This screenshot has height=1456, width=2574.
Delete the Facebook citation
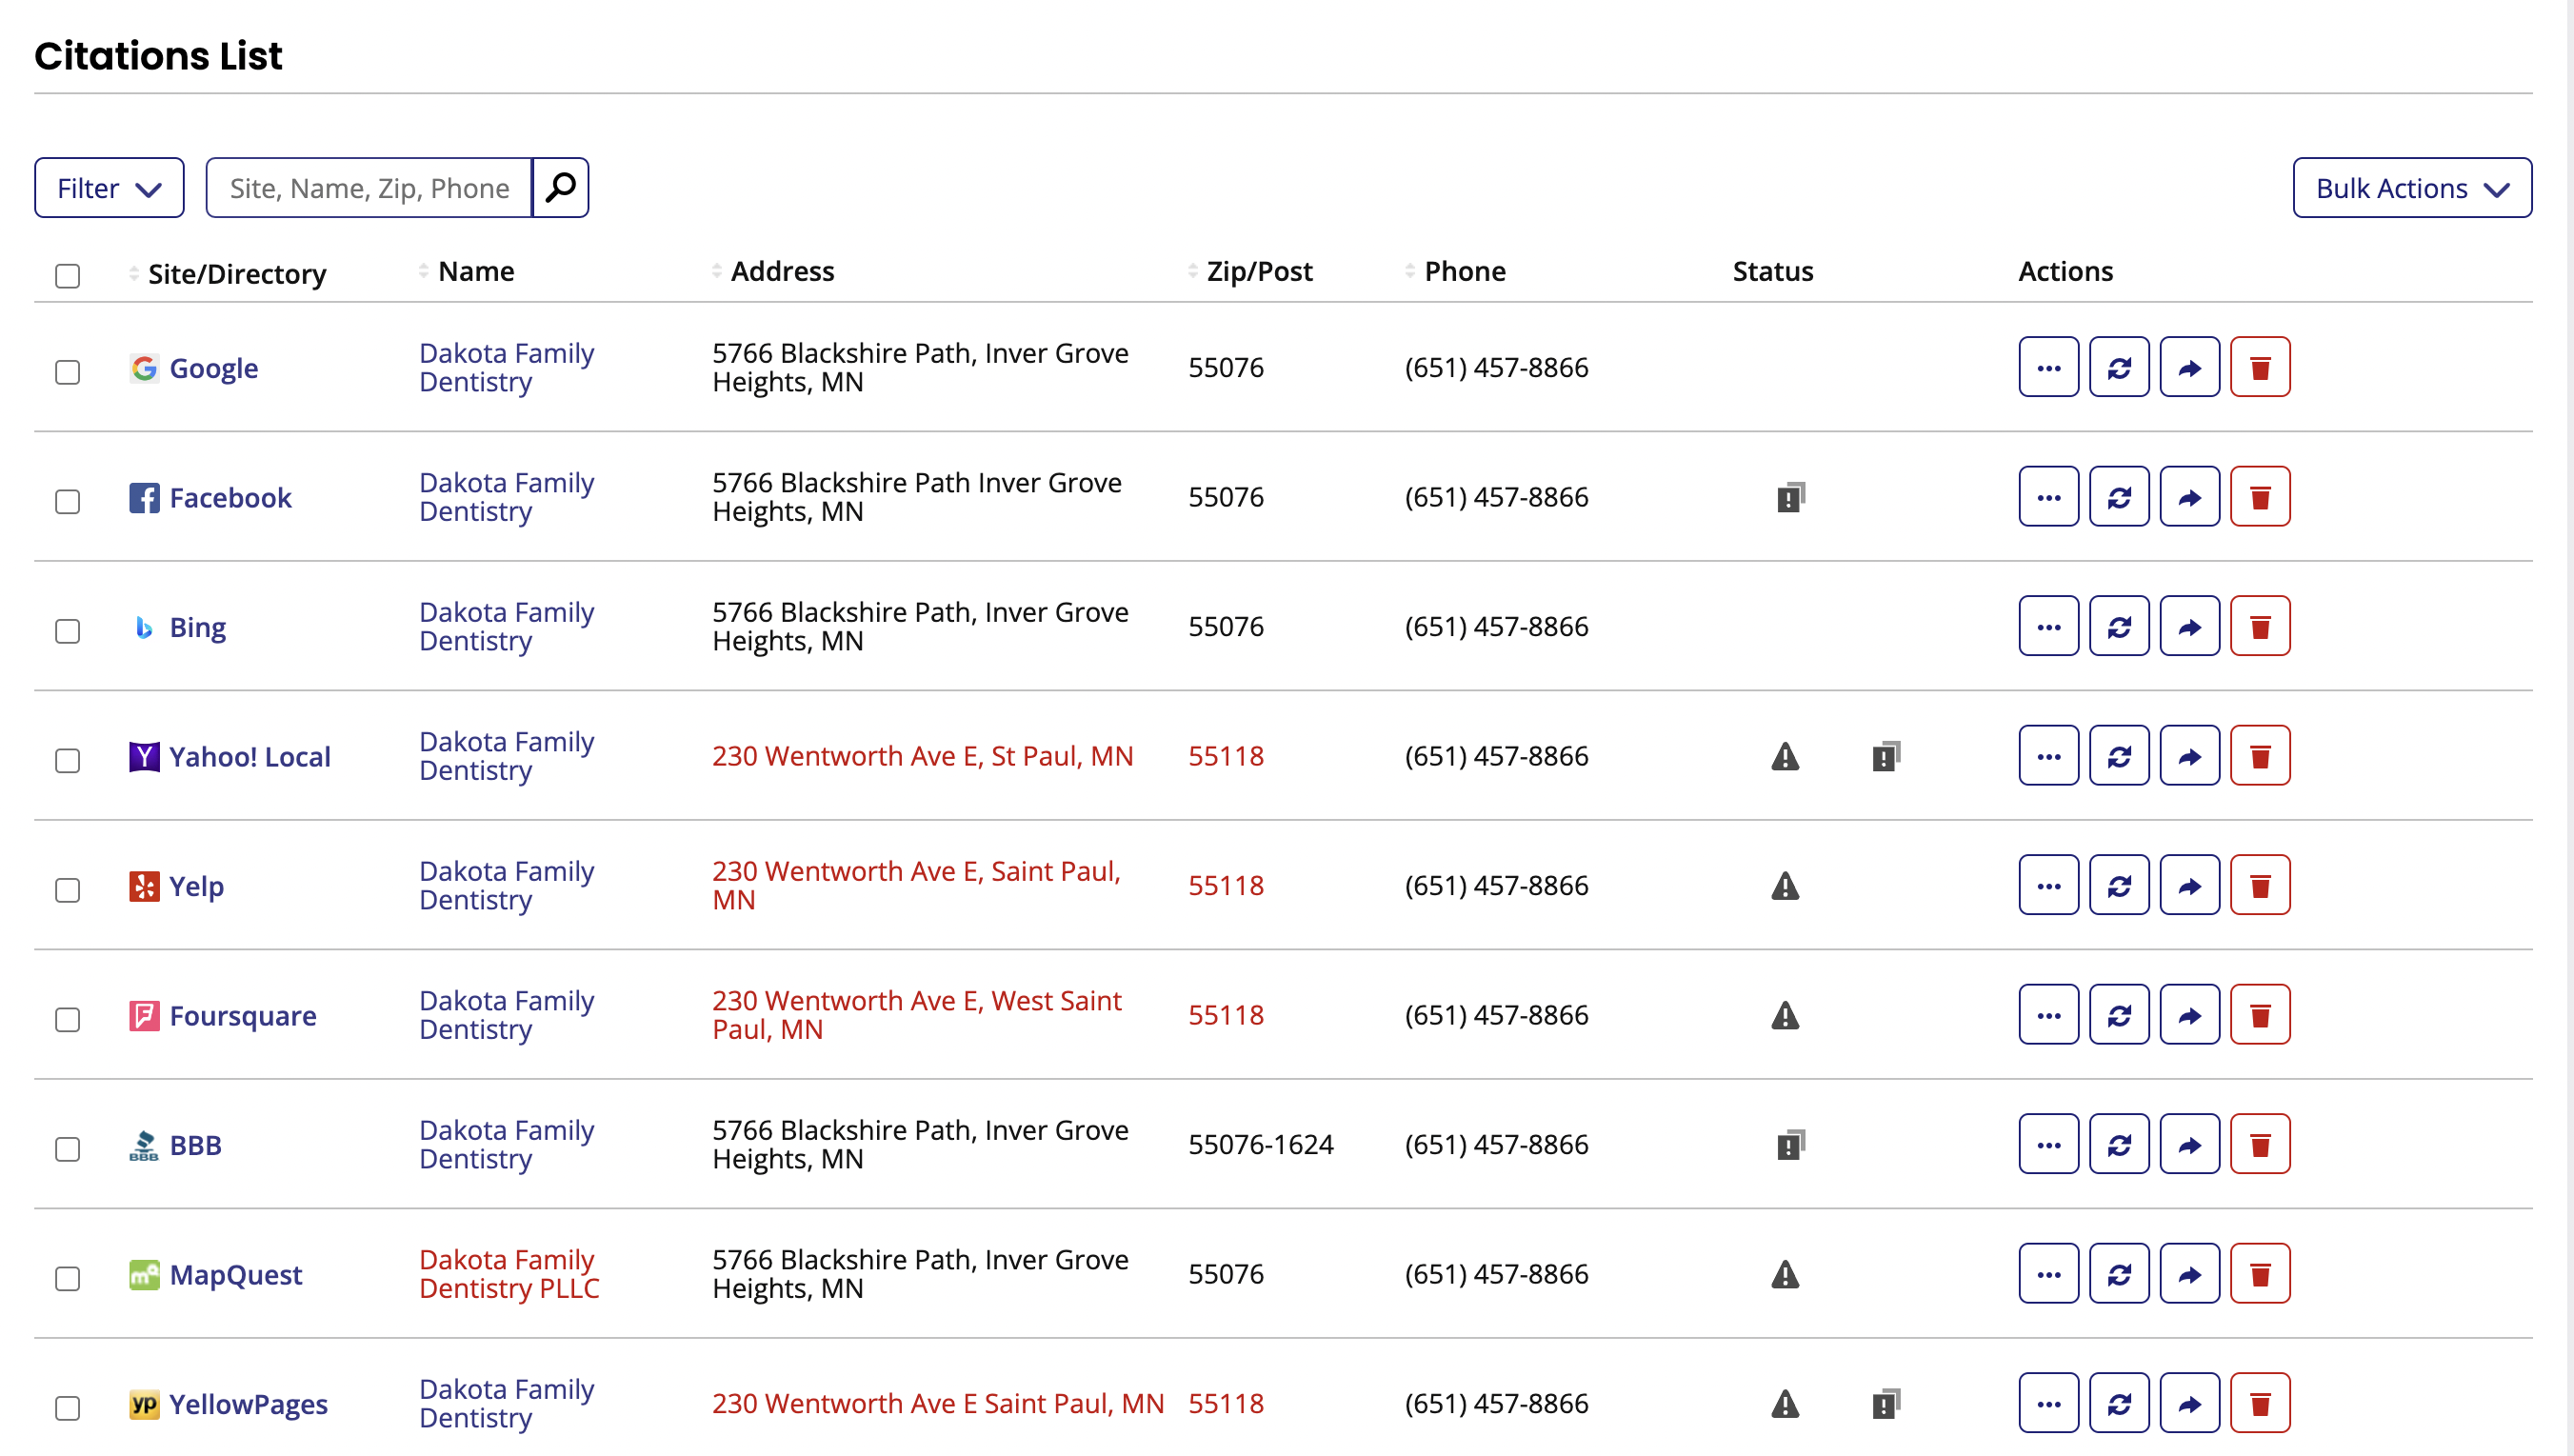click(2260, 497)
